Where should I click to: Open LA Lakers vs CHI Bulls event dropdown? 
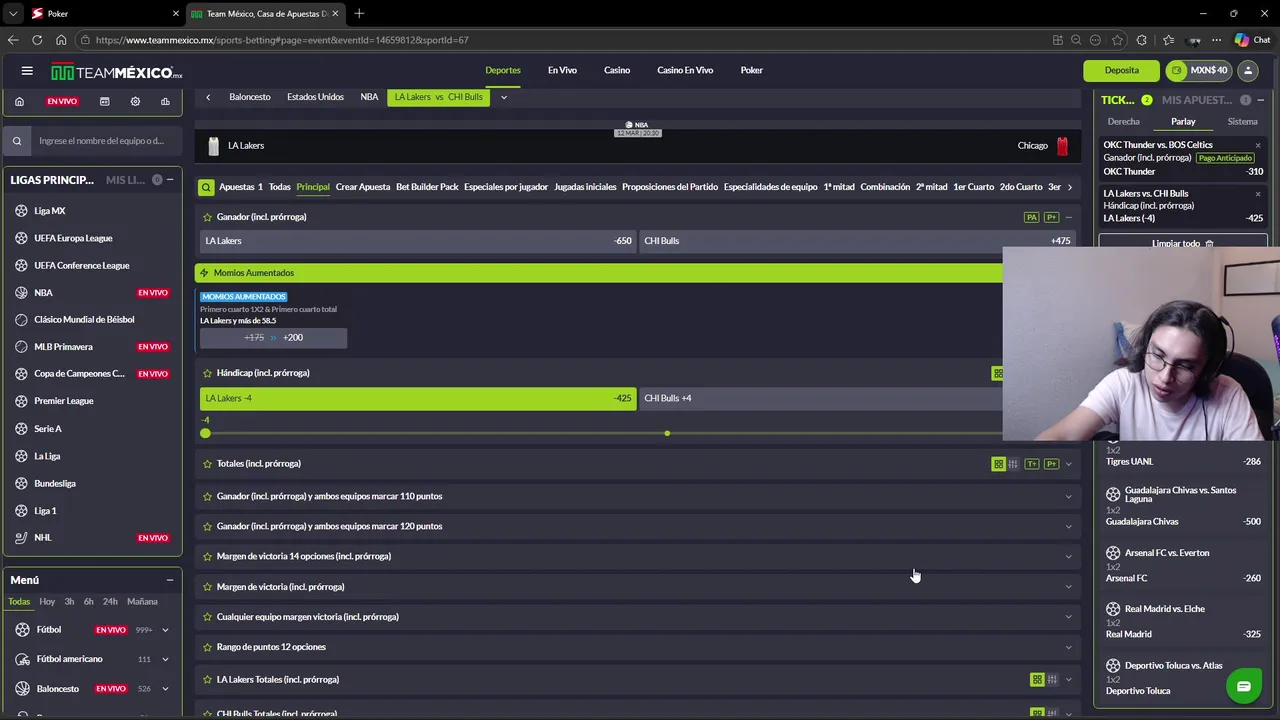tap(504, 97)
